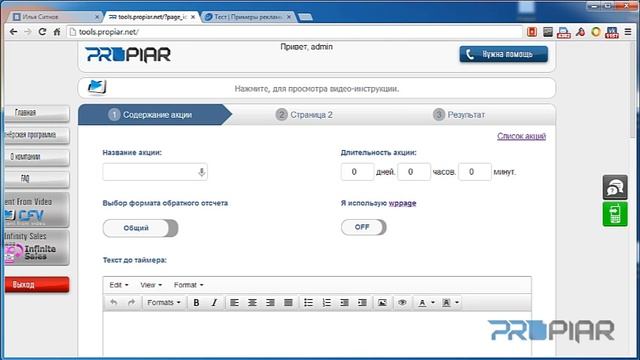
Task: Apply the background color button
Action: click(x=446, y=302)
